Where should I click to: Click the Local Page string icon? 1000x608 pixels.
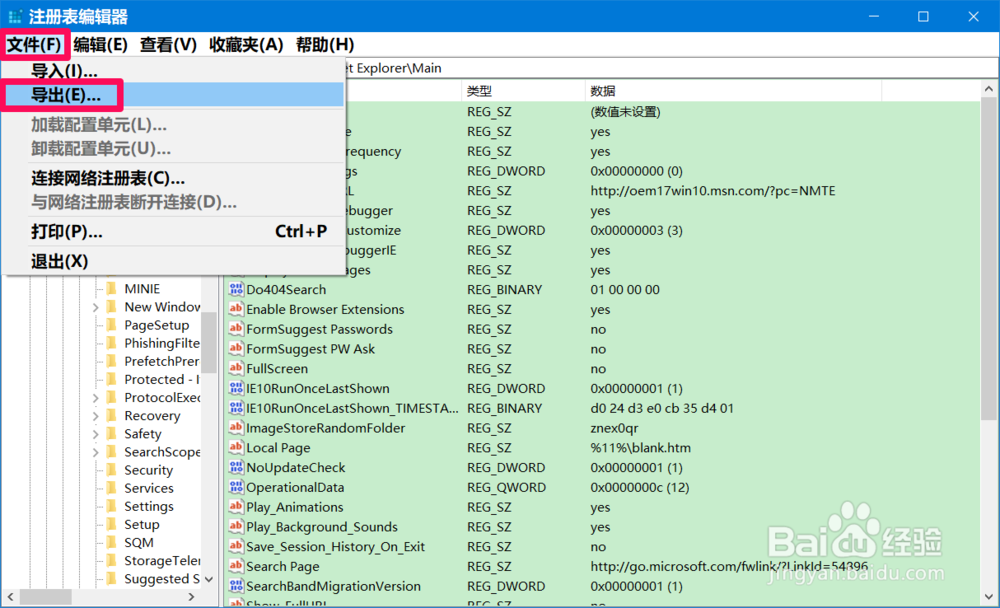236,447
